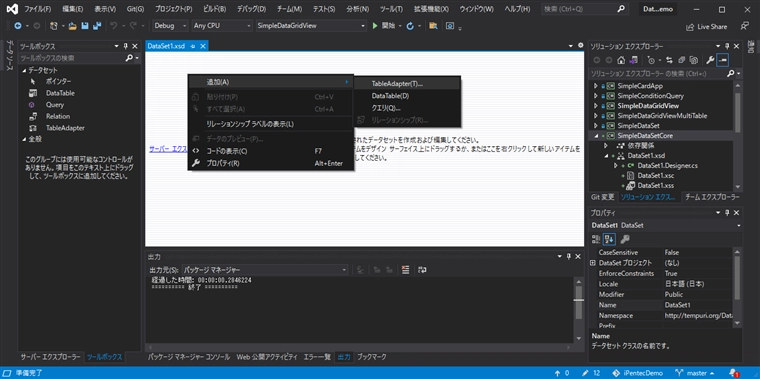The height and width of the screenshot is (379, 760).
Task: Switch Properties panel to alphabetical sort
Action: tap(610, 238)
